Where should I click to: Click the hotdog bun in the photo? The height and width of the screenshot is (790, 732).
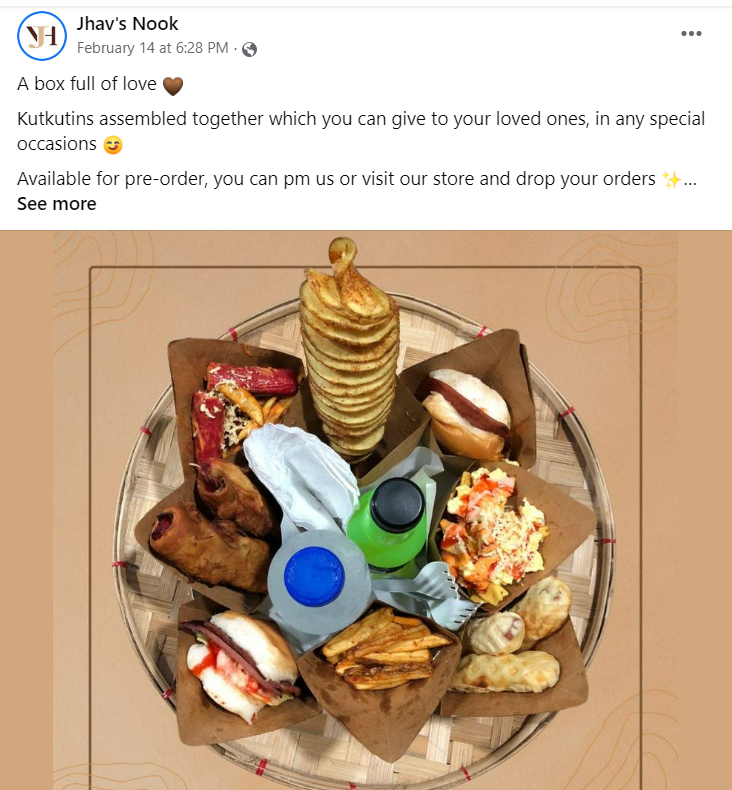pyautogui.click(x=467, y=414)
